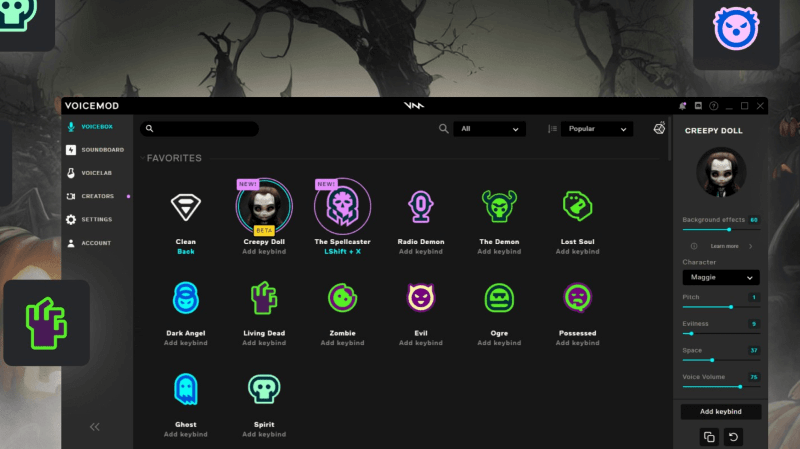This screenshot has width=800, height=449.
Task: Click the random voice dice icon
Action: click(659, 129)
